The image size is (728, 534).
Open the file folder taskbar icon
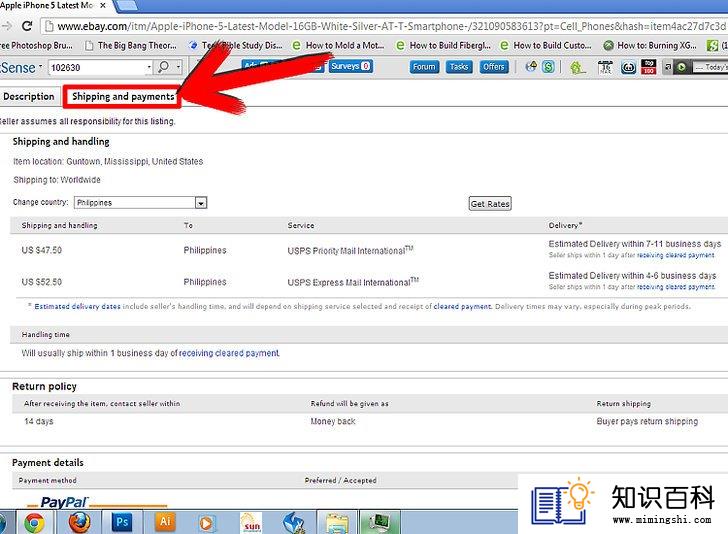(x=337, y=524)
